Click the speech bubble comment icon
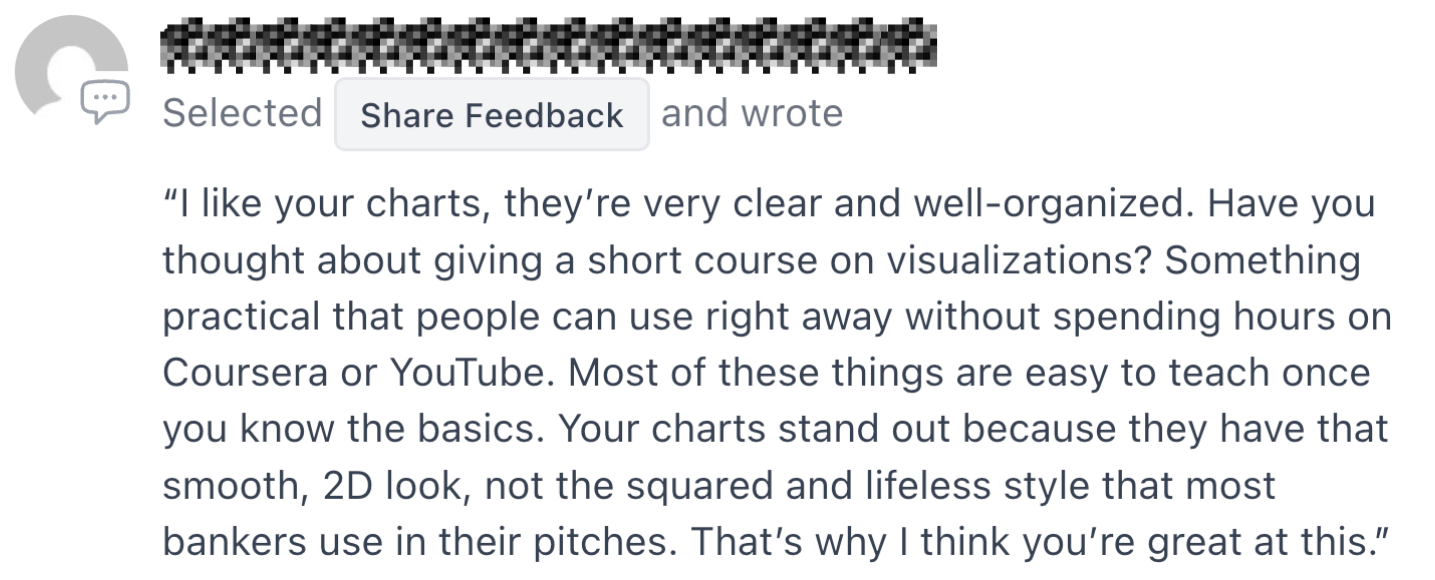Image resolution: width=1435 pixels, height=580 pixels. point(105,102)
